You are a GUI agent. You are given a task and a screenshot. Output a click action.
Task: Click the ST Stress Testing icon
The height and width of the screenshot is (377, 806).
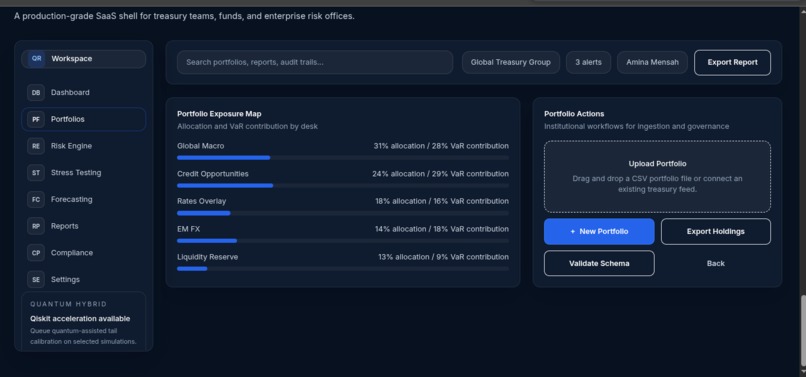[x=35, y=173]
